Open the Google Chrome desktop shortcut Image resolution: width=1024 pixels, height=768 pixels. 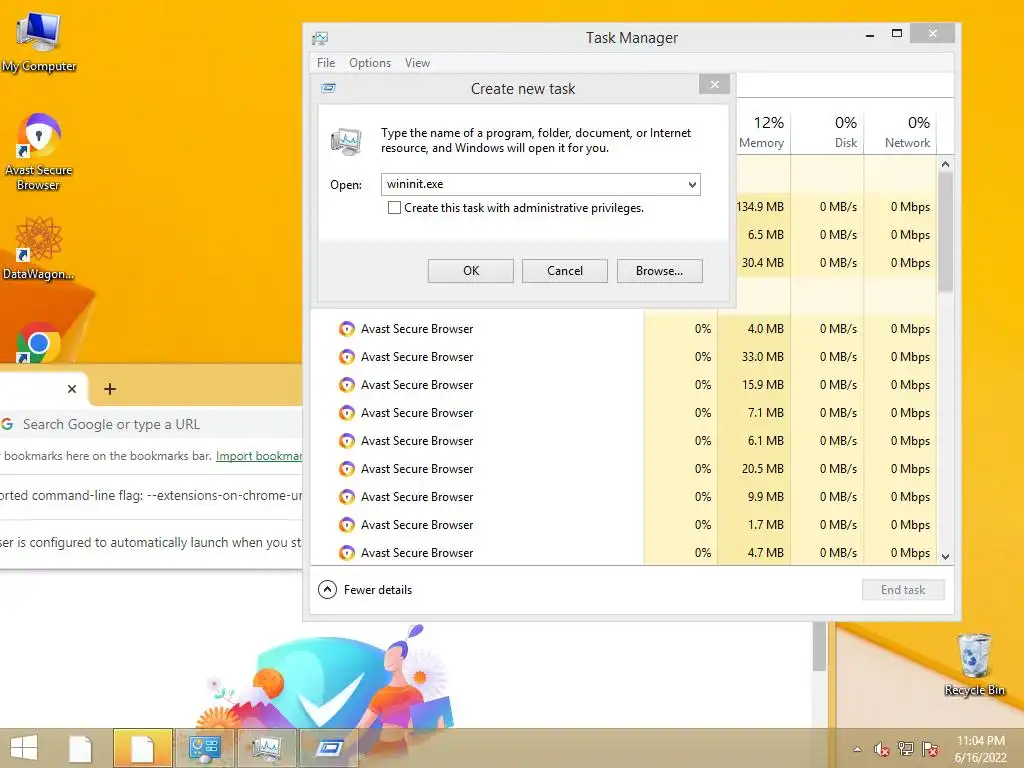pos(38,343)
